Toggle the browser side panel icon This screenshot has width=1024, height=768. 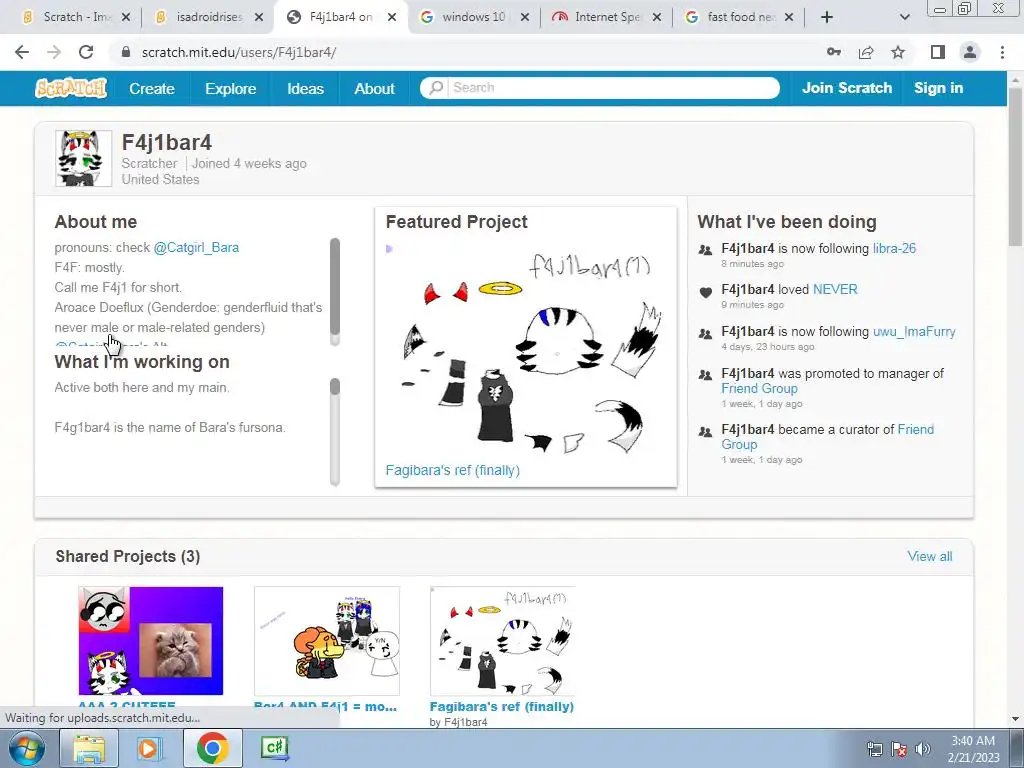[x=938, y=52]
